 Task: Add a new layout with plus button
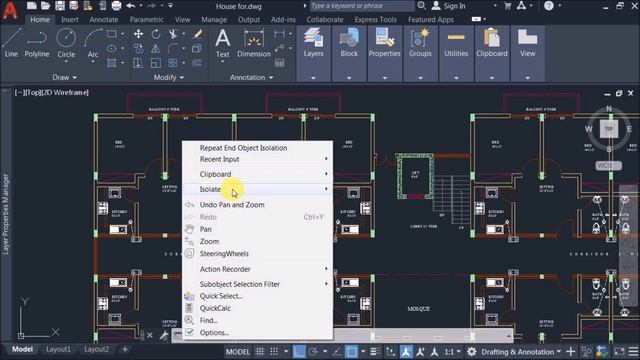point(125,349)
